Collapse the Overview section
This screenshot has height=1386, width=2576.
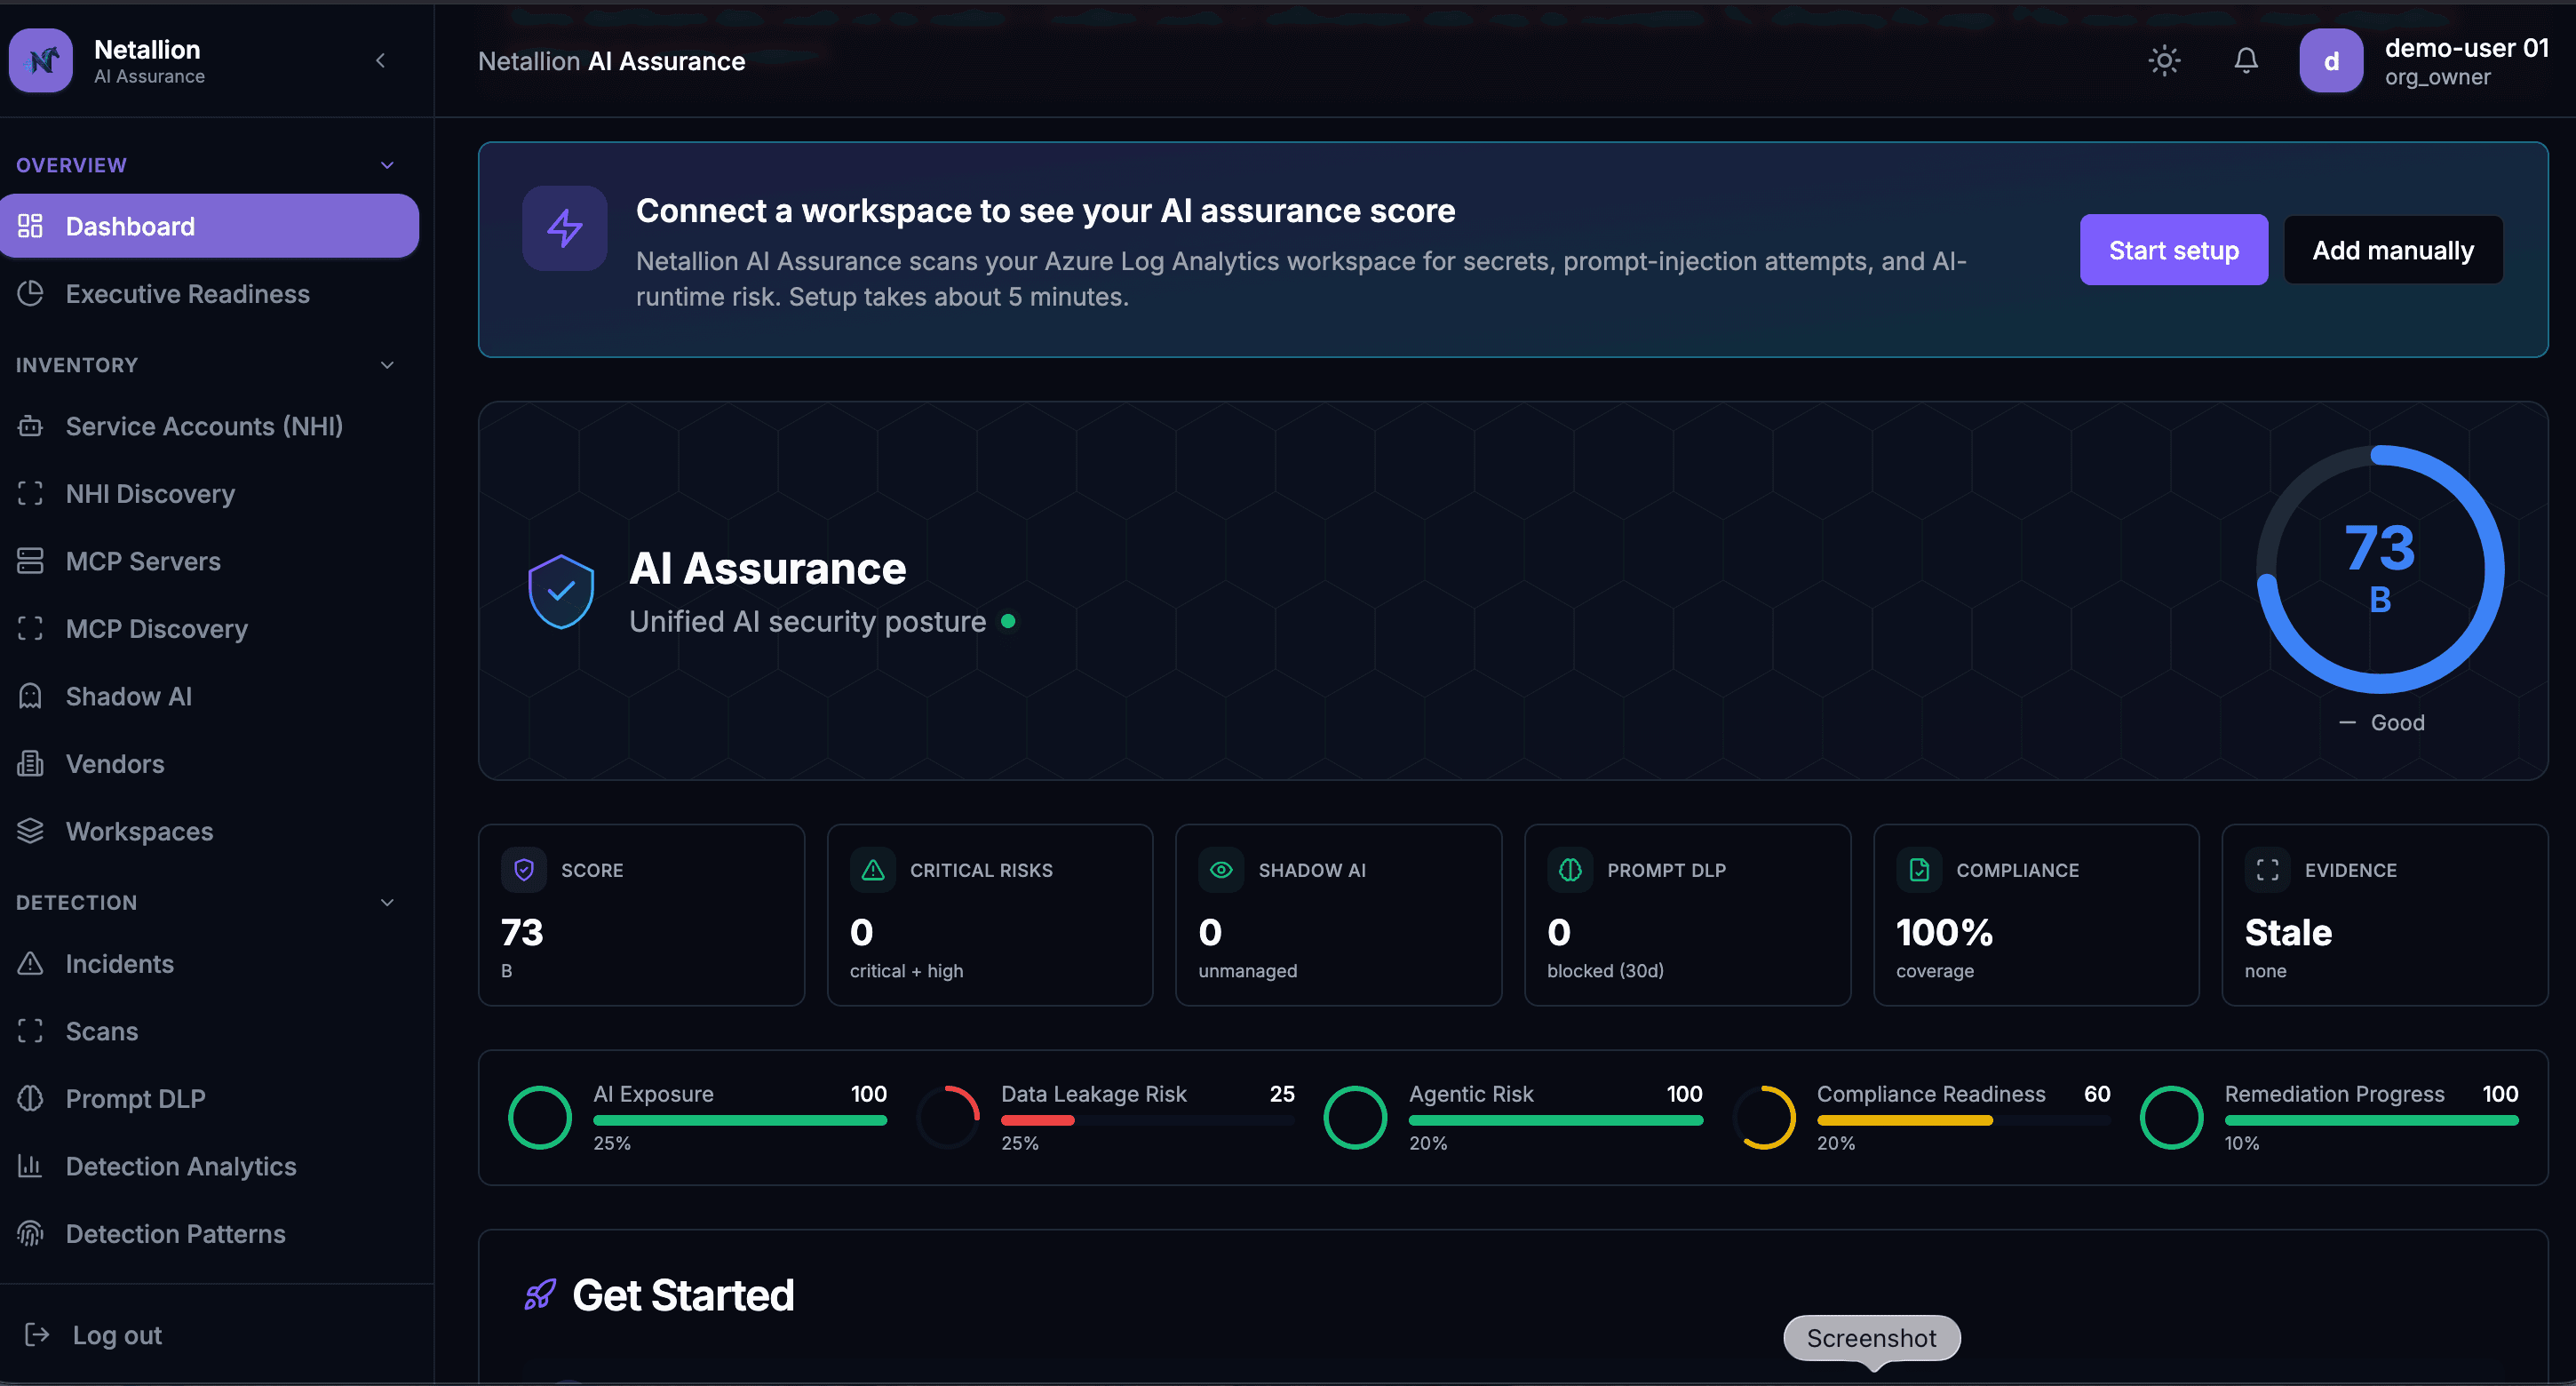pyautogui.click(x=387, y=165)
